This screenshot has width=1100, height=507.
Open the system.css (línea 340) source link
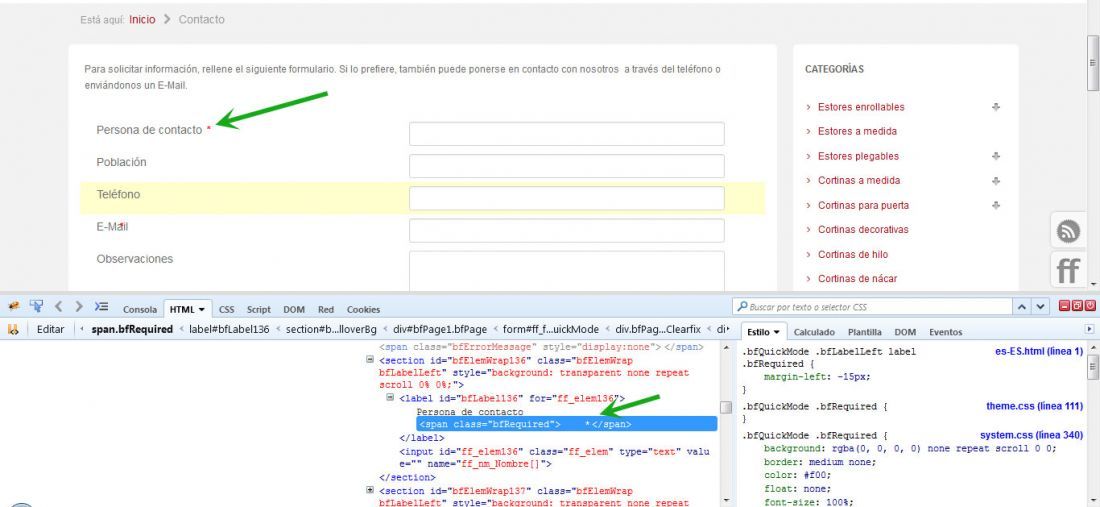pos(1031,435)
